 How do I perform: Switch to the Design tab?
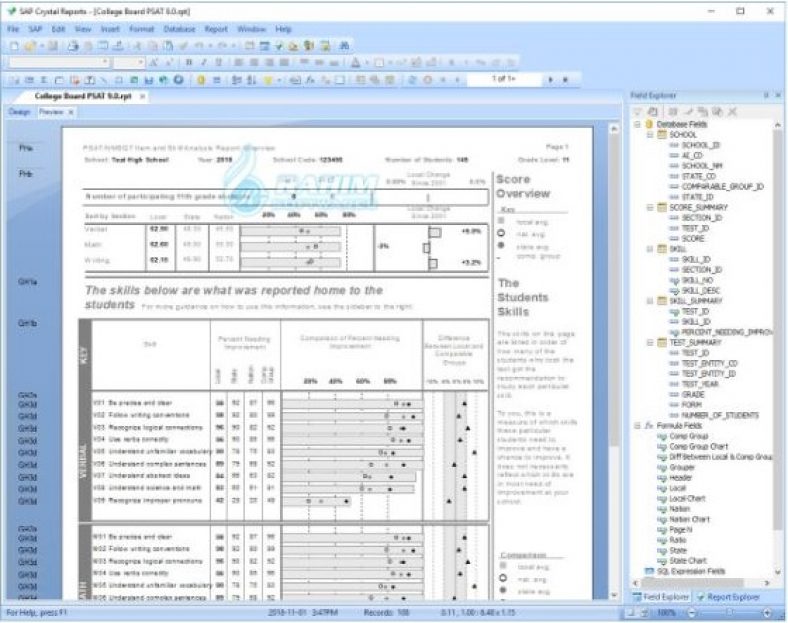(19, 112)
